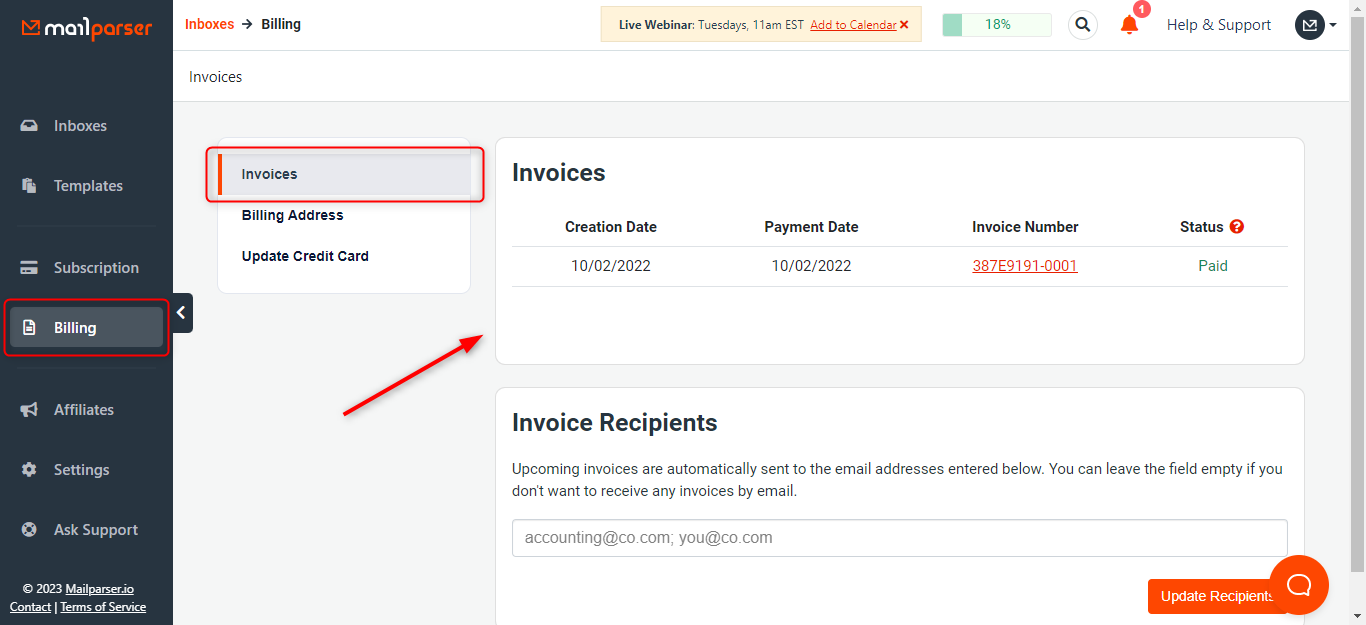Screen dimensions: 1366x625
Task: Click the Billing sidebar icon
Action: tap(74, 327)
